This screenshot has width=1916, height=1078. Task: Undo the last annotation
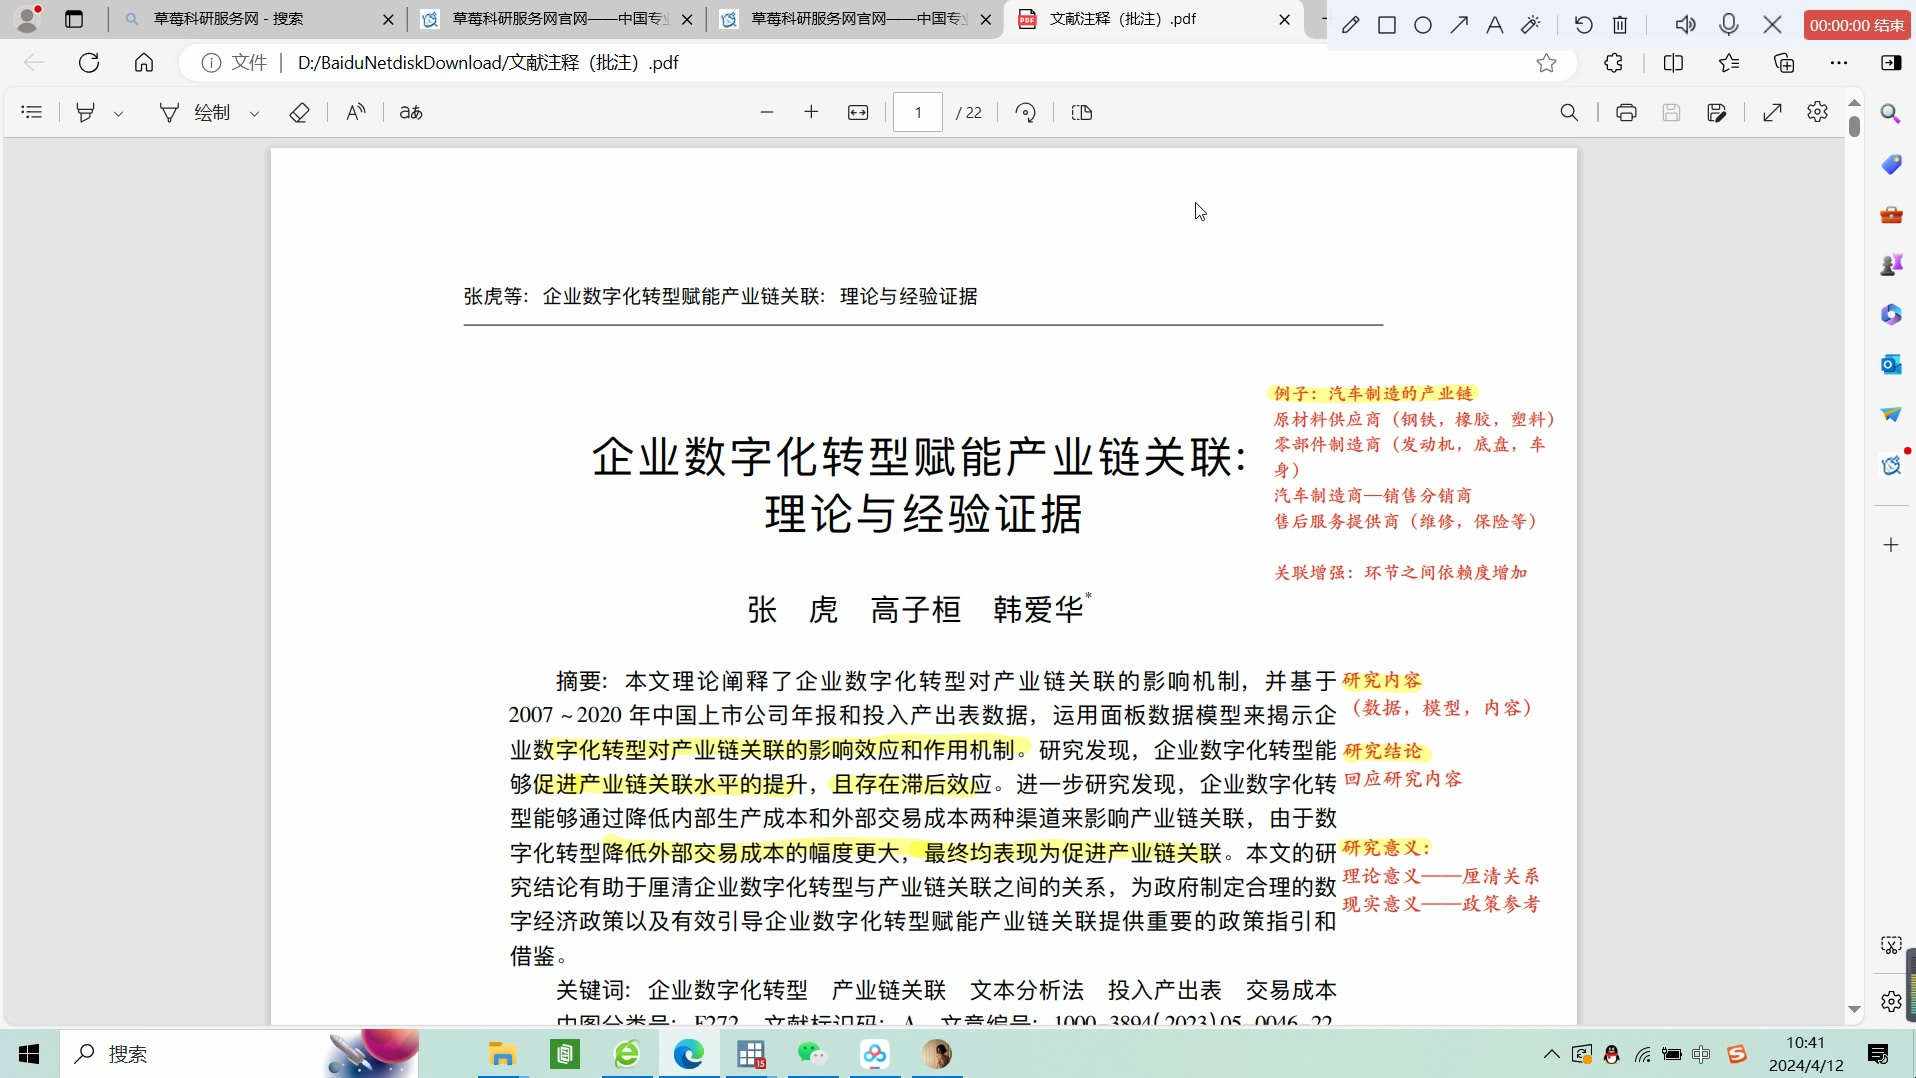pyautogui.click(x=1584, y=24)
